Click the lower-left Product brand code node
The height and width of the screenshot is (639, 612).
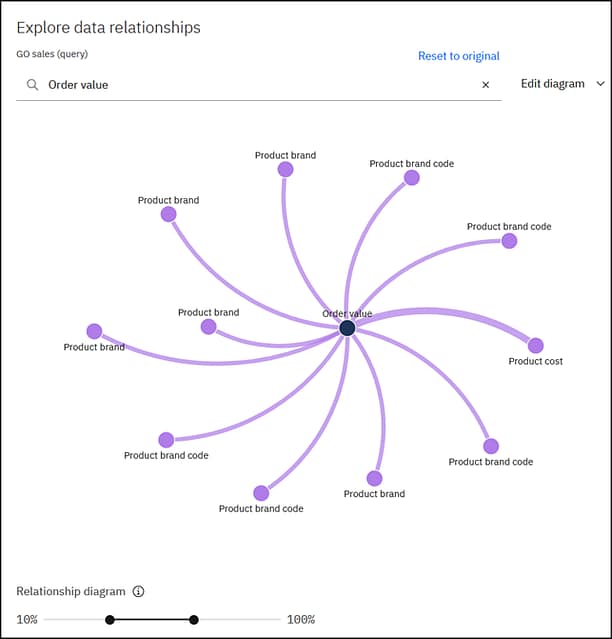[x=166, y=440]
